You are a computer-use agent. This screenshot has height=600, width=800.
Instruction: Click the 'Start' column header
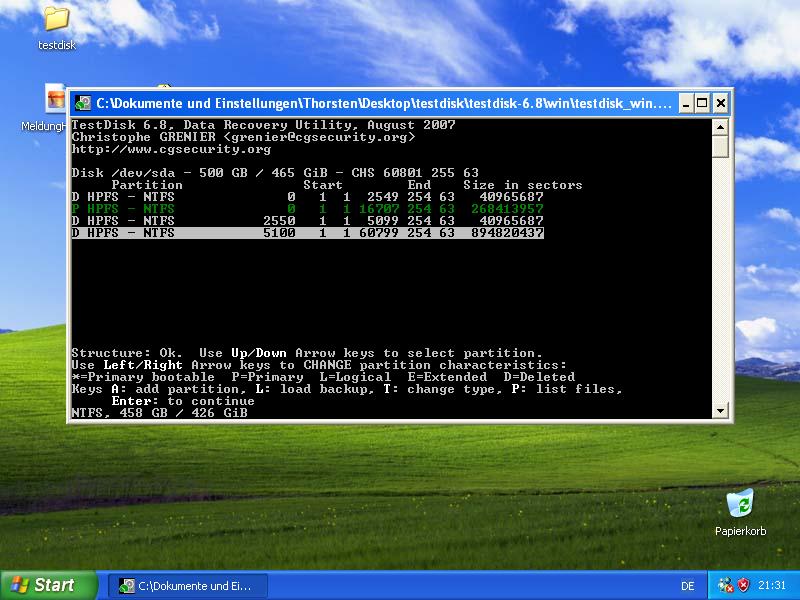(x=322, y=185)
